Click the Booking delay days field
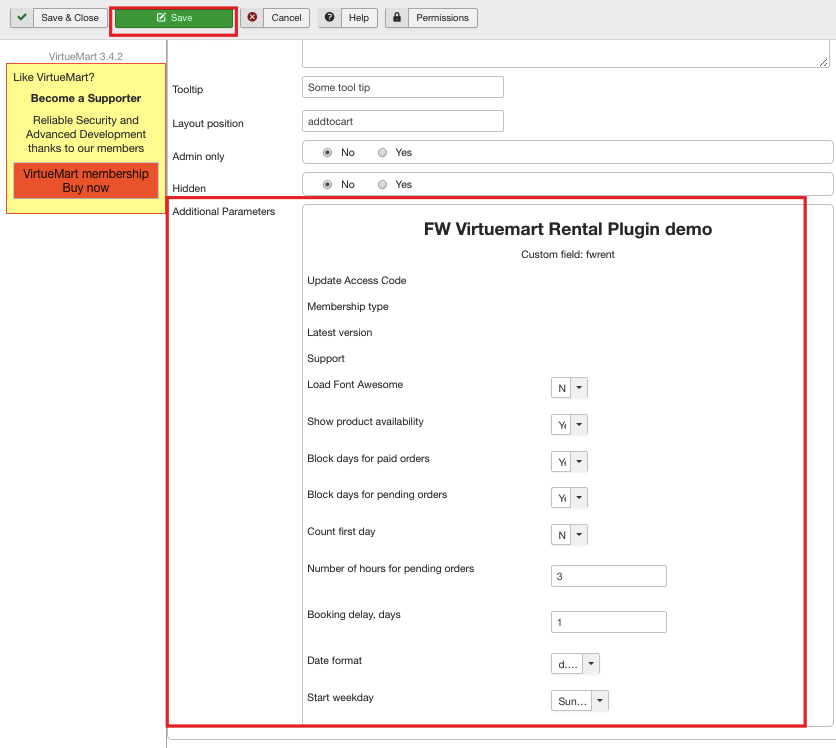Image resolution: width=836 pixels, height=748 pixels. point(608,622)
